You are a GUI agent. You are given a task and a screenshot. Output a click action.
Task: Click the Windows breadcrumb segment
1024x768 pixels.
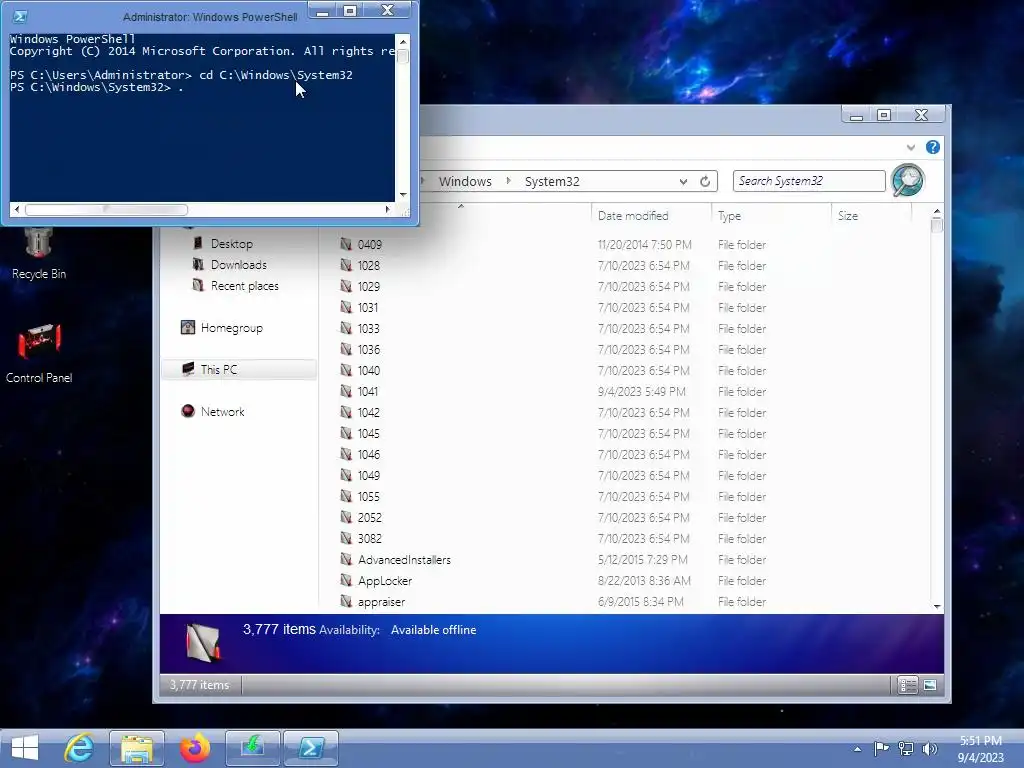[x=465, y=182]
